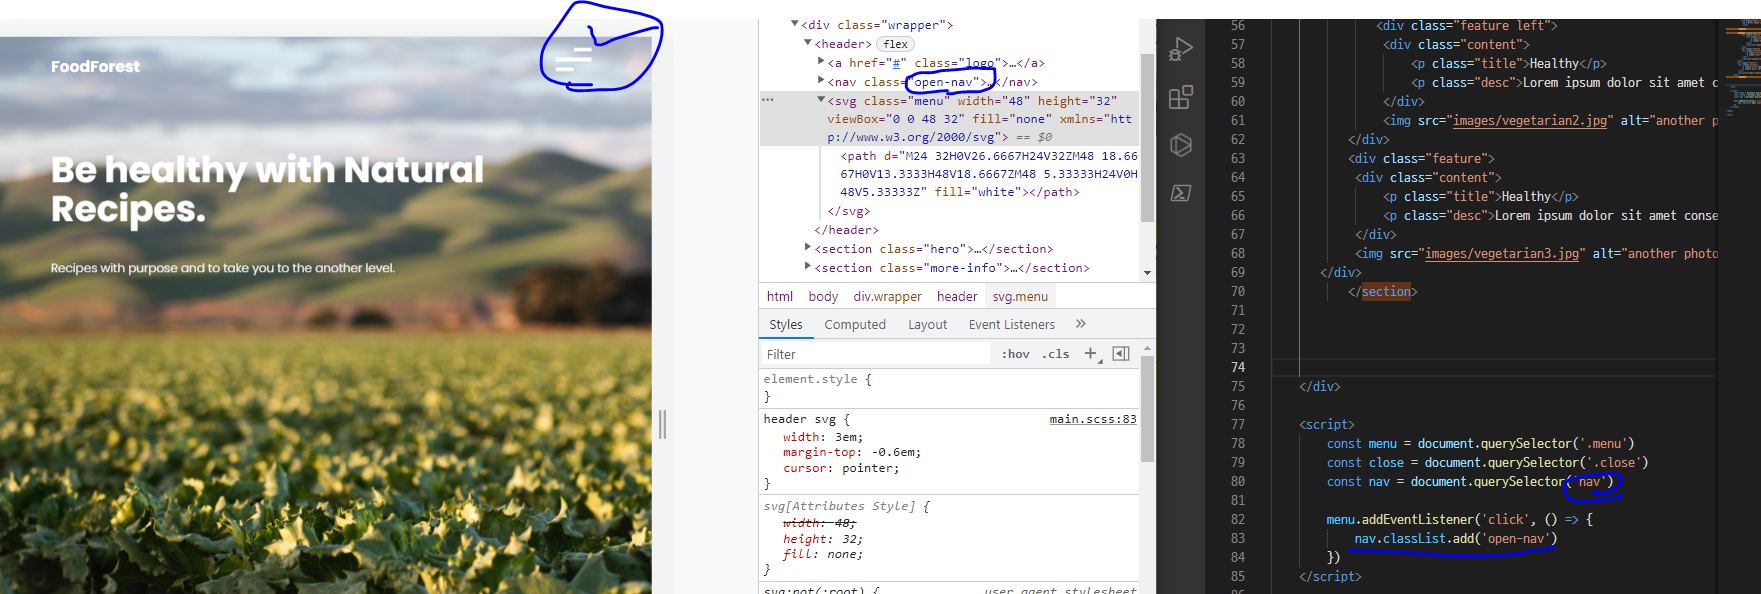The height and width of the screenshot is (594, 1761).
Task: Select body in the breadcrumb trail
Action: [823, 296]
